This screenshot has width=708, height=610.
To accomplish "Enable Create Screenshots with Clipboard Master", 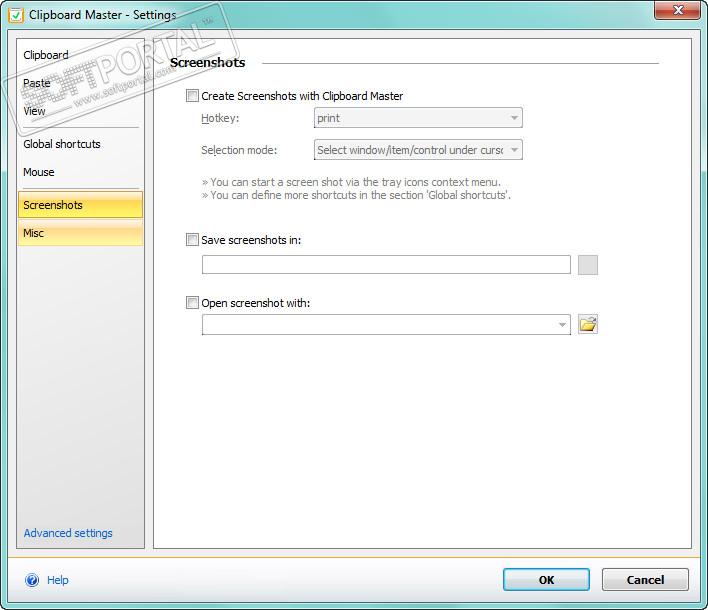I will 192,96.
